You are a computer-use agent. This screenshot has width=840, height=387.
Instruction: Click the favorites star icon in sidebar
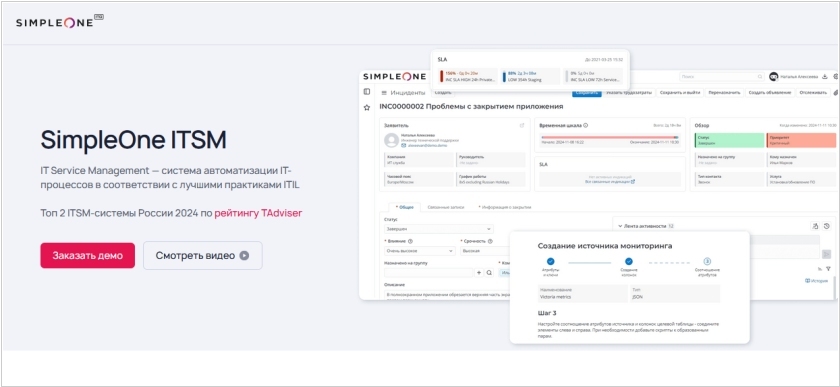pos(367,107)
